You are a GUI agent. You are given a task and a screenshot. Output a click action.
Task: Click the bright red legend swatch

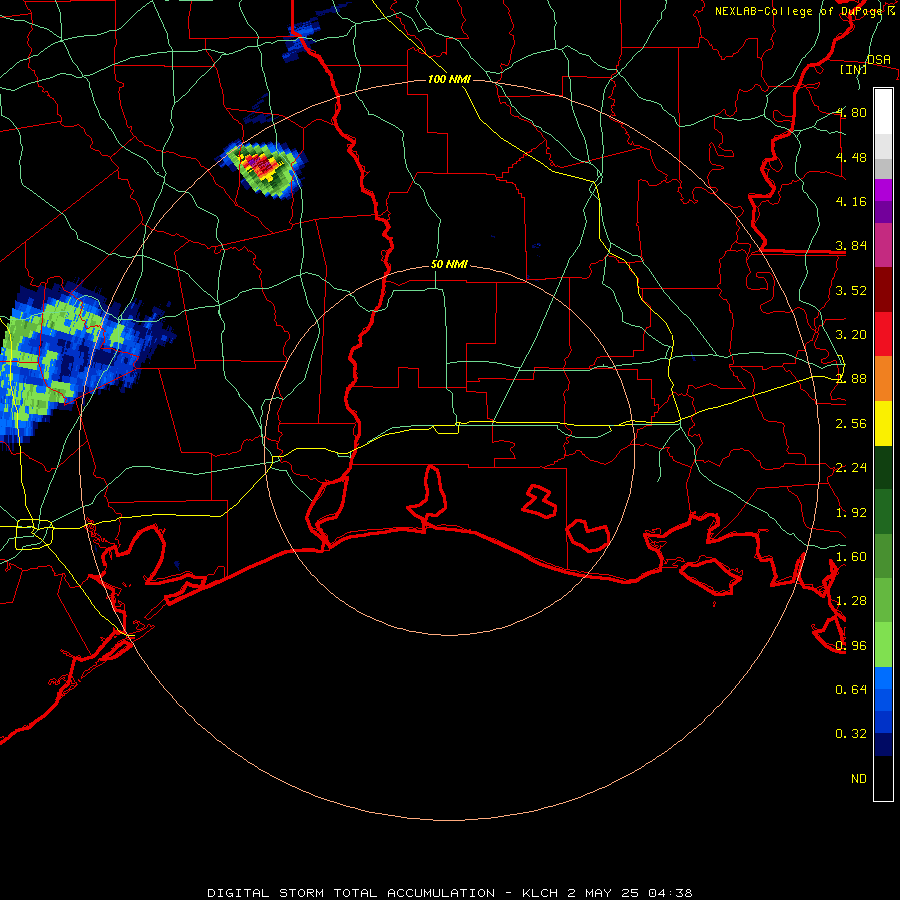883,334
